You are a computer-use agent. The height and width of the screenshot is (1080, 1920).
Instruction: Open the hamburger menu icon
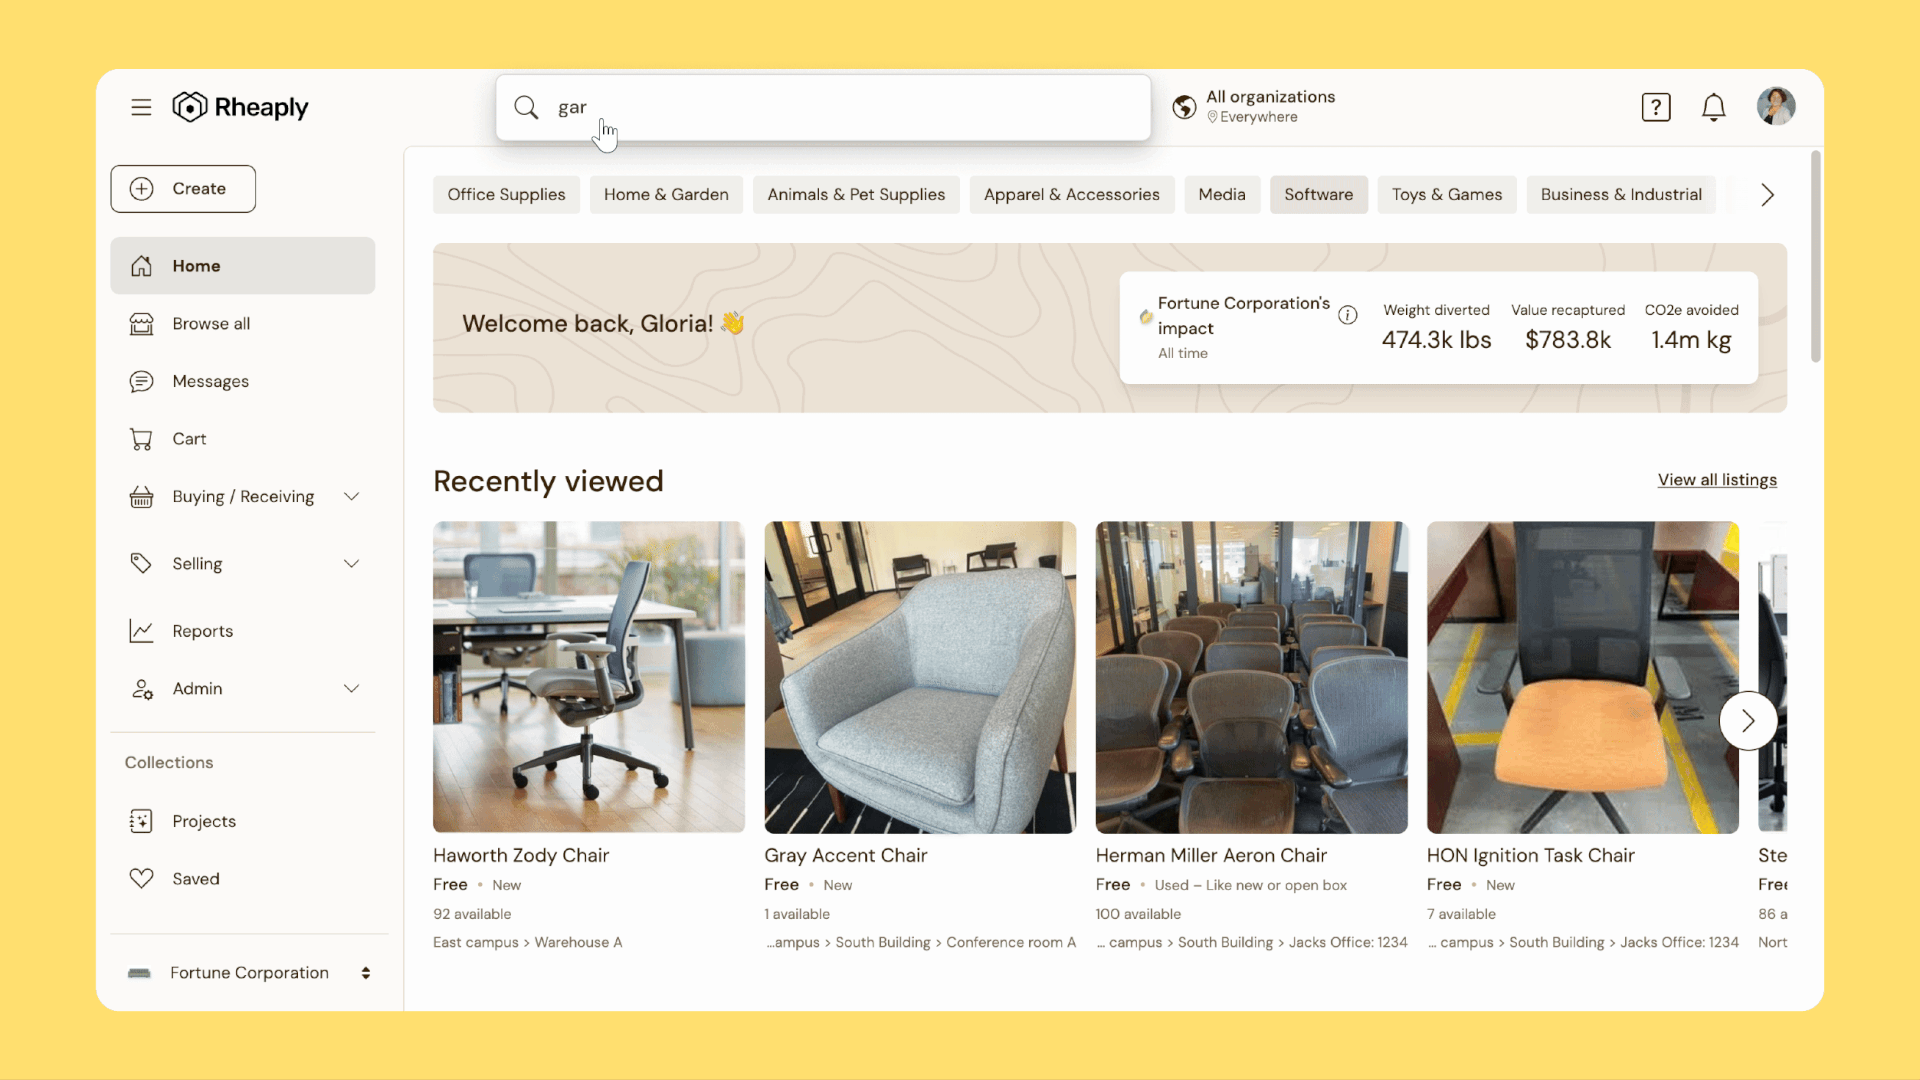coord(141,107)
